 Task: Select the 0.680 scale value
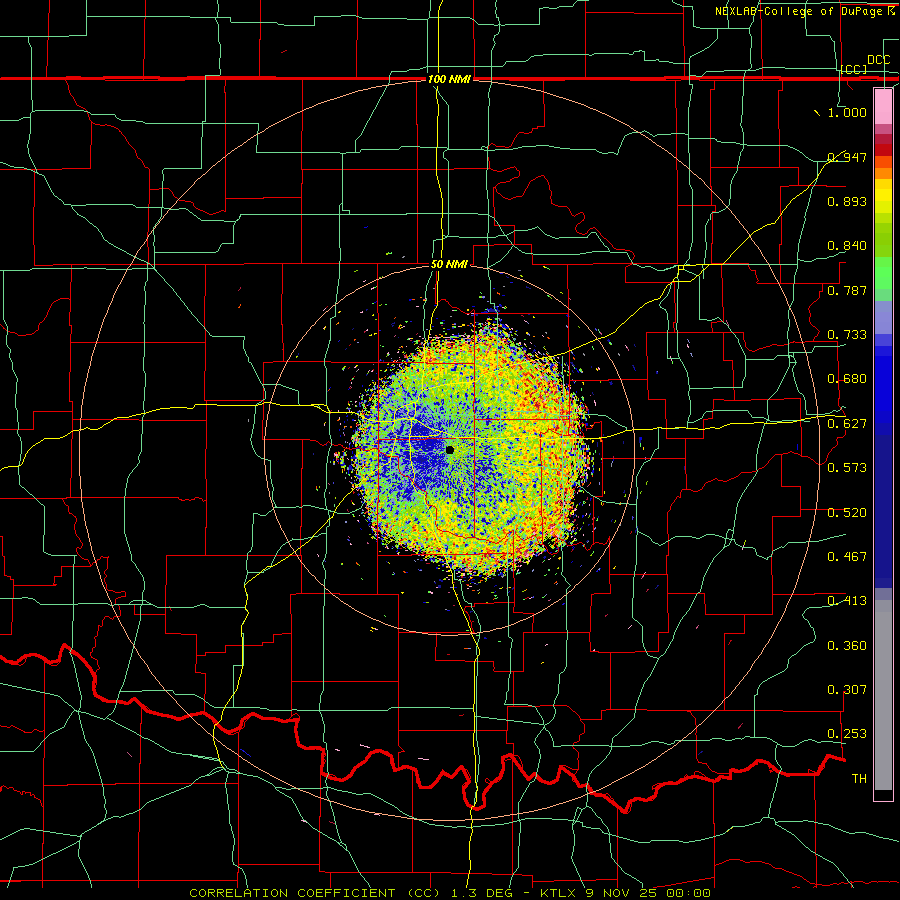point(847,379)
